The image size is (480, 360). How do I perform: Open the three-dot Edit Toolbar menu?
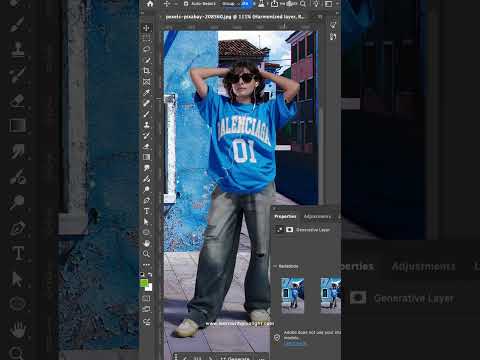146,265
